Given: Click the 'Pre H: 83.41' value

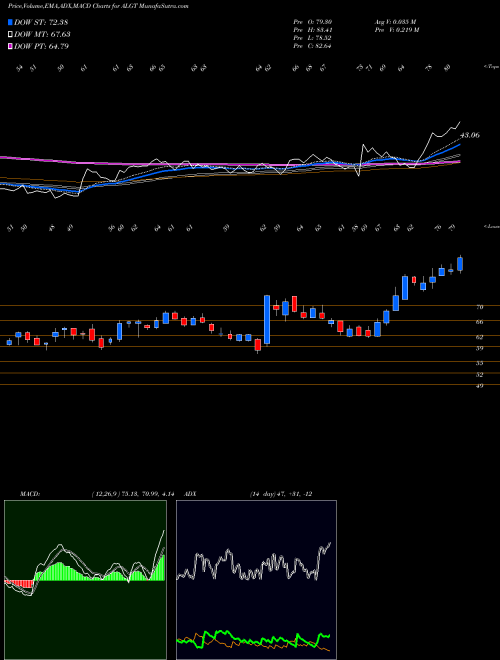Looking at the screenshot, I should (312, 30).
